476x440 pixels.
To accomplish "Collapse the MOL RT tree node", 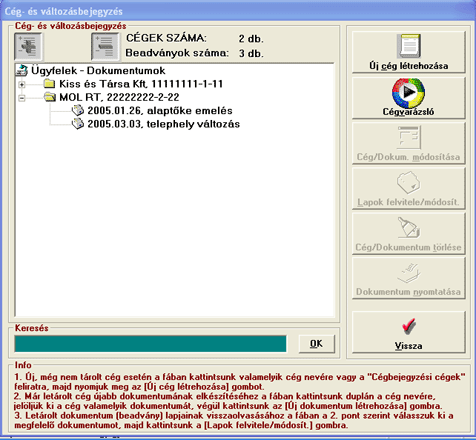I will tap(22, 98).
